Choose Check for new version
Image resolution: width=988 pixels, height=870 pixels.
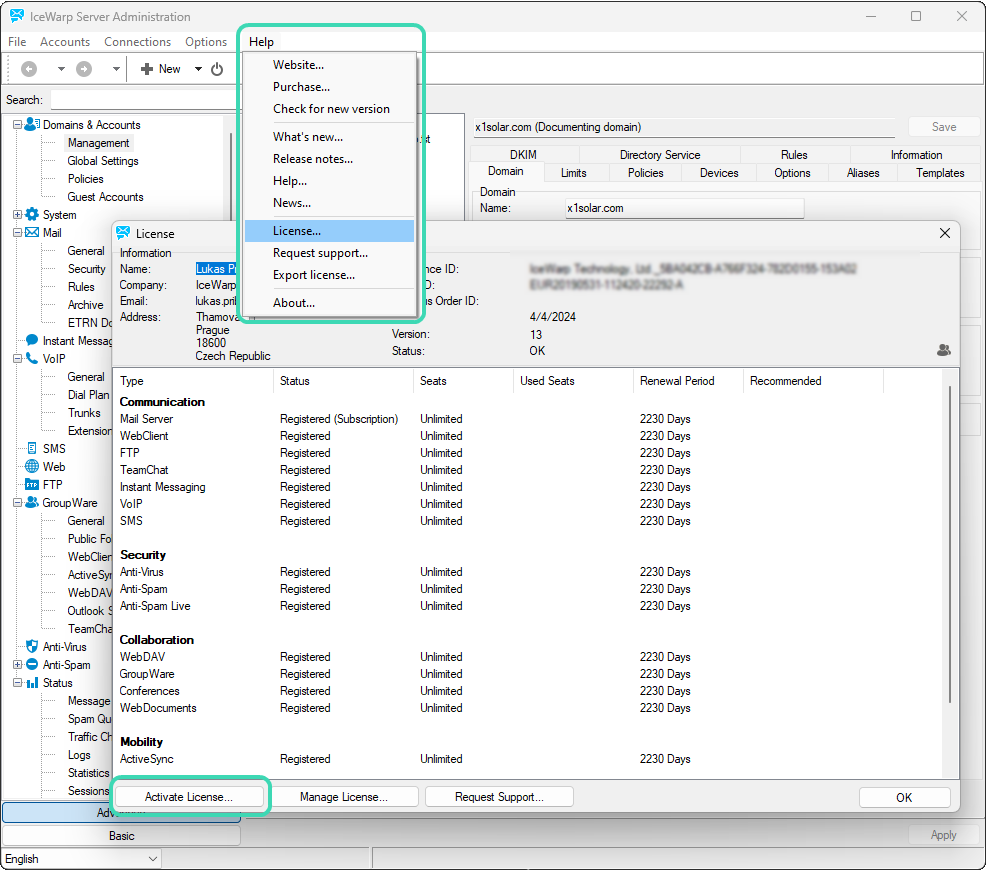tap(330, 108)
